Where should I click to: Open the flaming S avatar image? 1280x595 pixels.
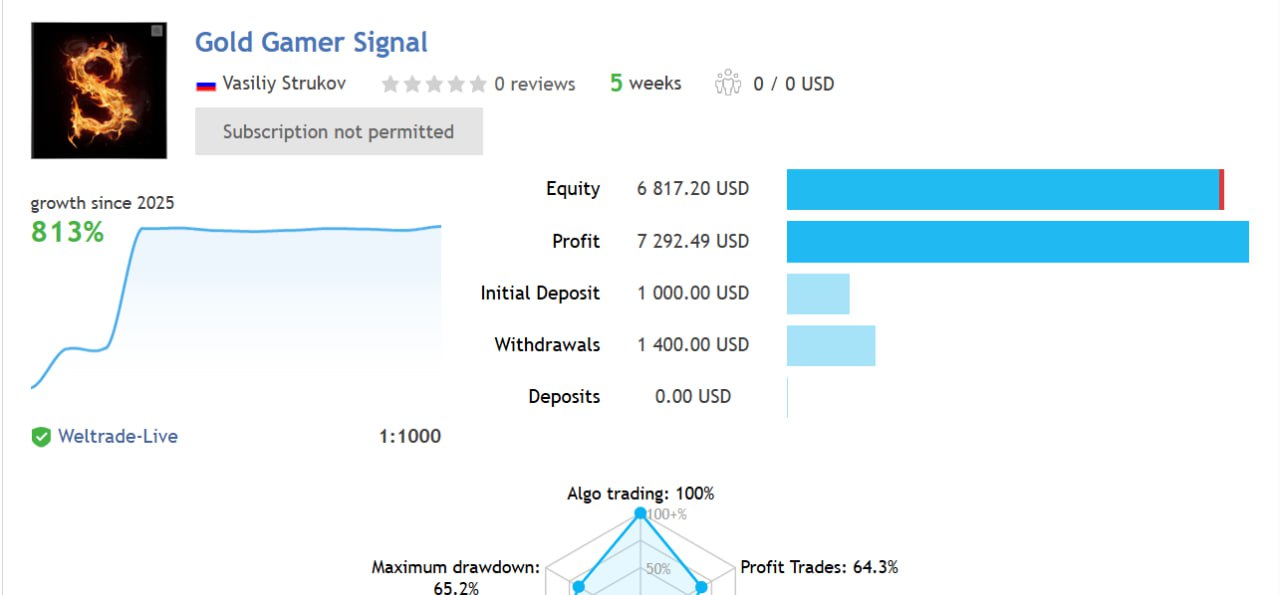[x=99, y=90]
